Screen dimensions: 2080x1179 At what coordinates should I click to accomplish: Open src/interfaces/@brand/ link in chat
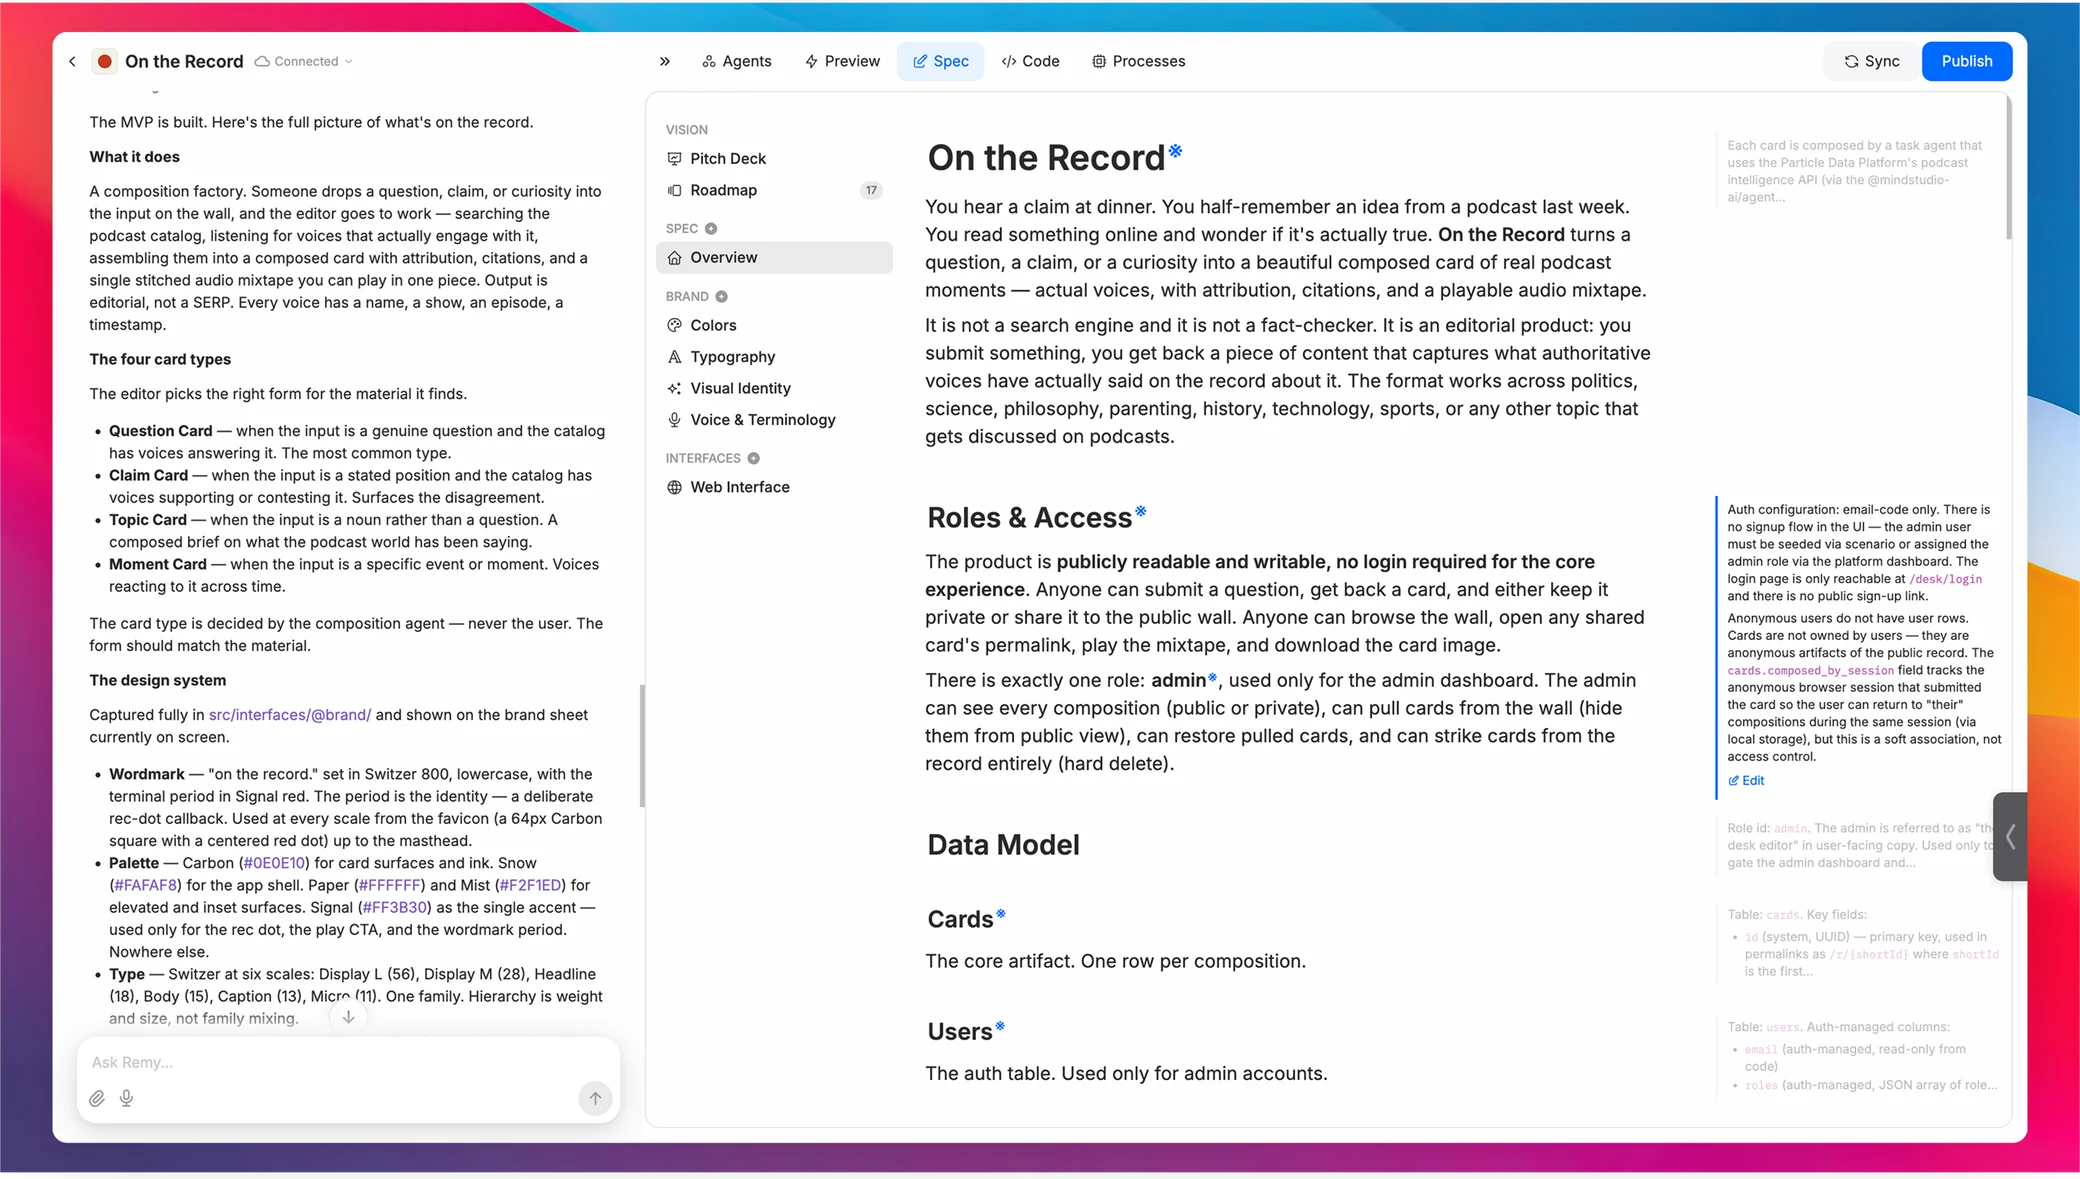(x=290, y=715)
